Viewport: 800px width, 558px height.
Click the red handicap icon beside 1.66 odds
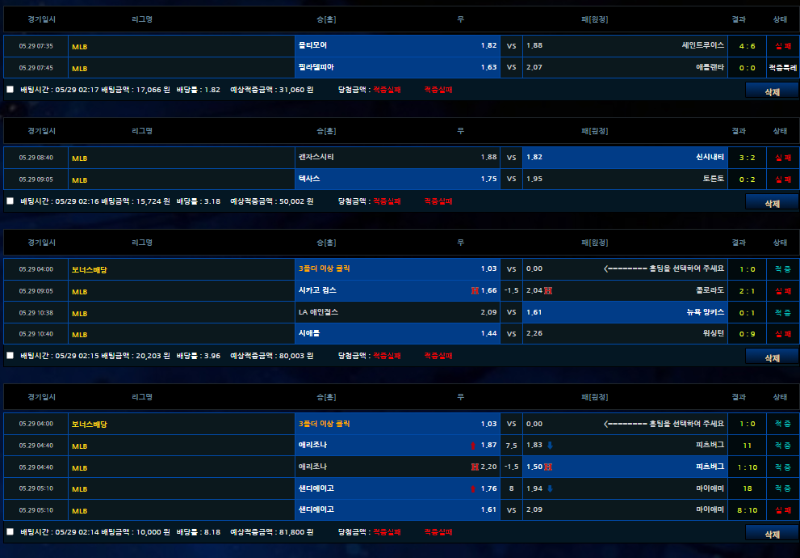(x=474, y=291)
